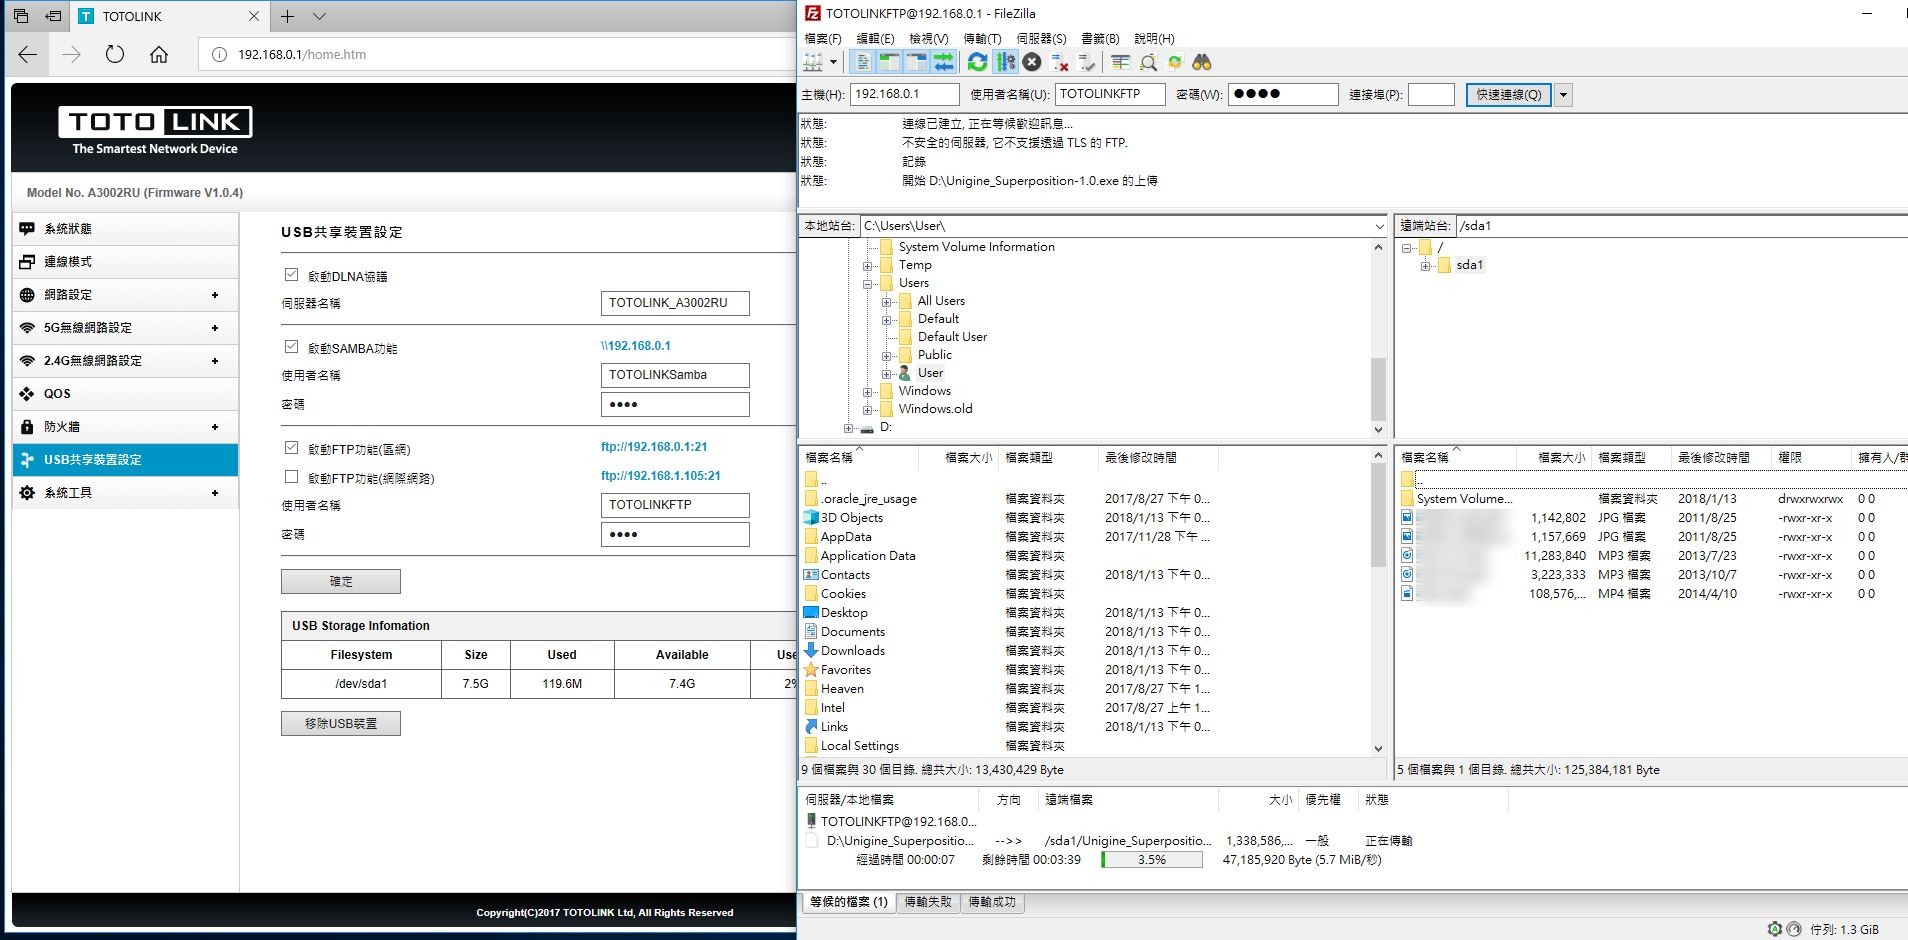Switch to the 傳輸失敗 failed transfers tab

(928, 902)
